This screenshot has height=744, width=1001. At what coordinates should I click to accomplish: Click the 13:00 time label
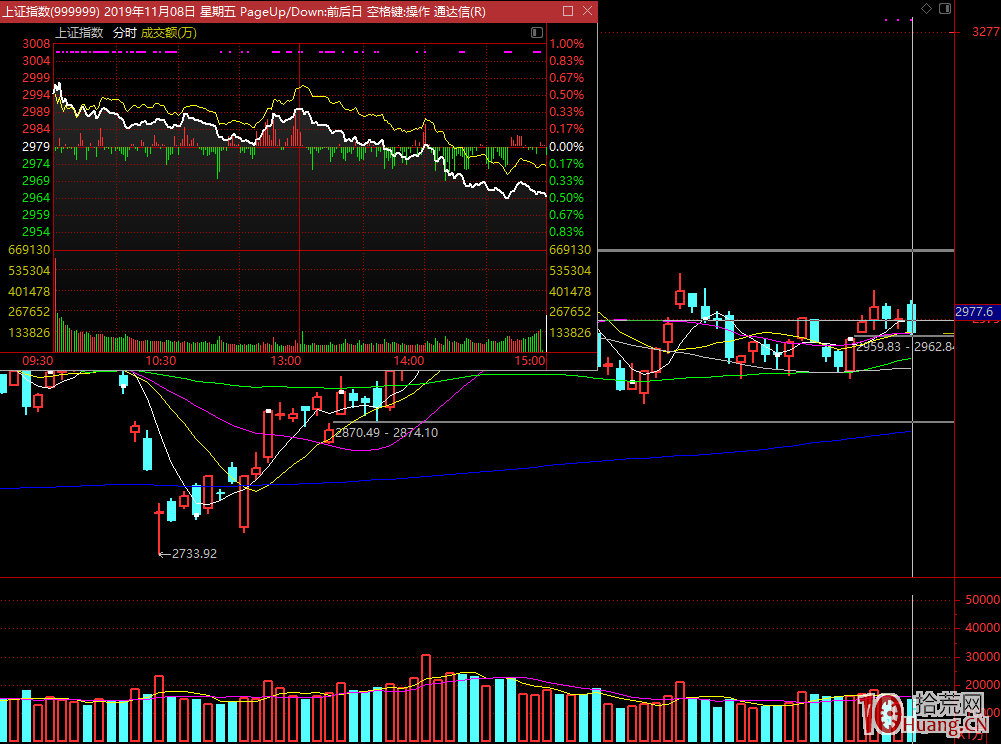(x=285, y=361)
